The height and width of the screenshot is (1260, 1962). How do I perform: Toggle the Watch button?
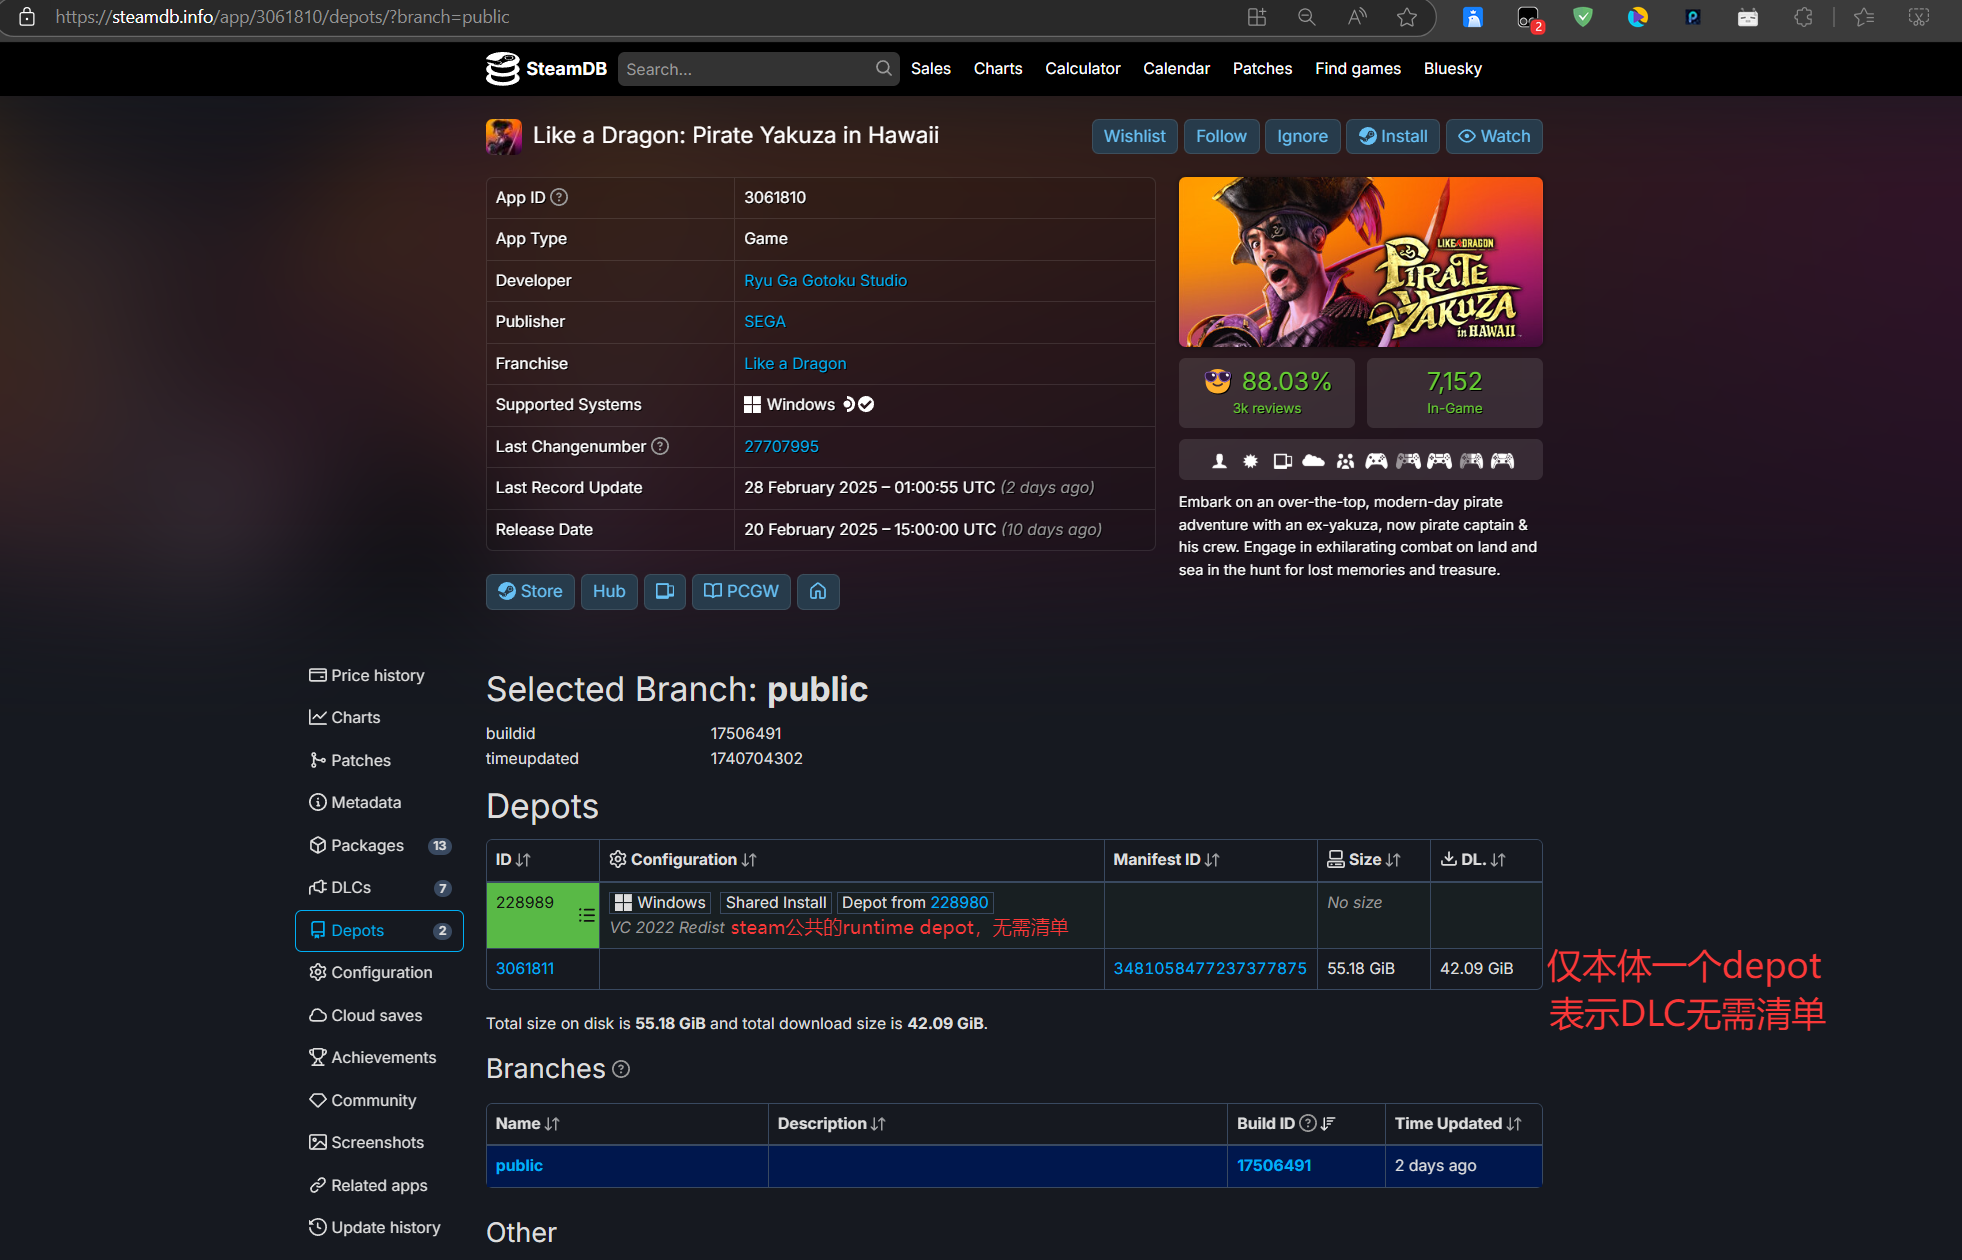pos(1494,137)
